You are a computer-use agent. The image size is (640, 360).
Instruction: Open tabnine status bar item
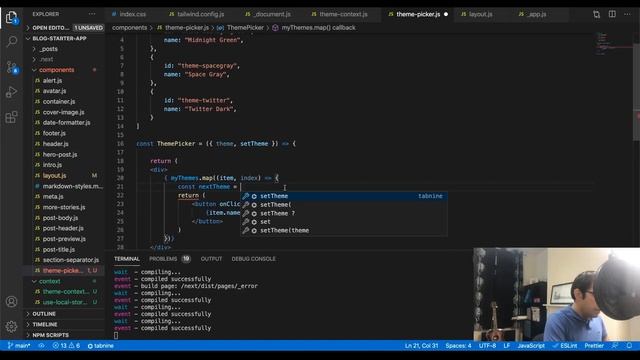coord(100,346)
